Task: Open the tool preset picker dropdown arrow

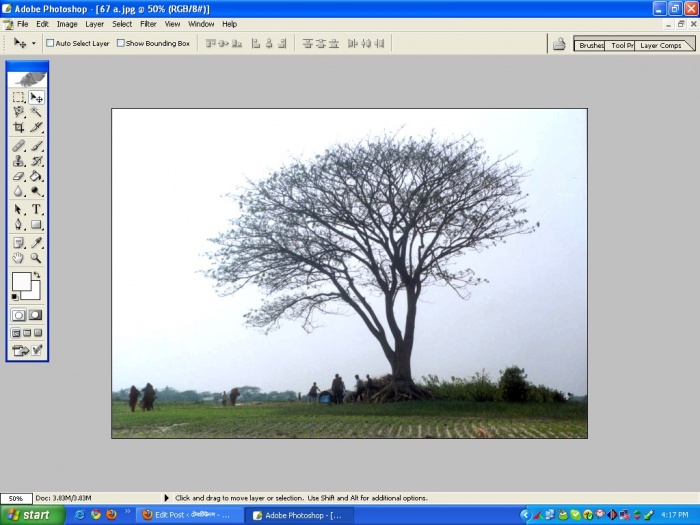Action: [33, 43]
